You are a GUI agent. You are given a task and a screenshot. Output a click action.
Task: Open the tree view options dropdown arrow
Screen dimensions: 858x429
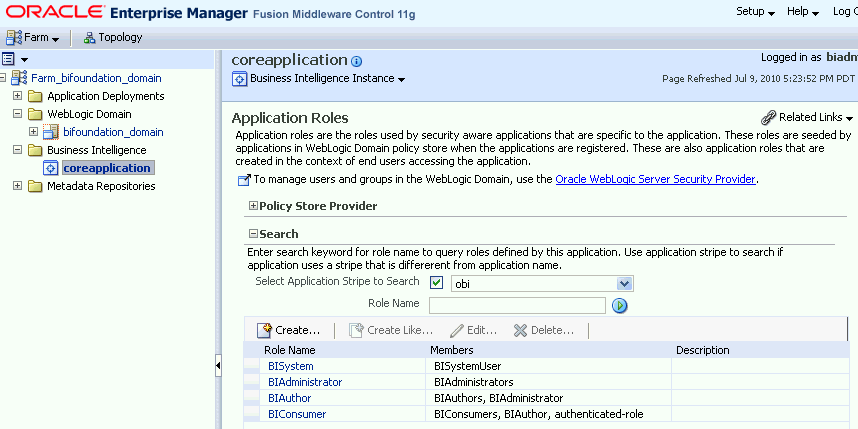click(24, 60)
